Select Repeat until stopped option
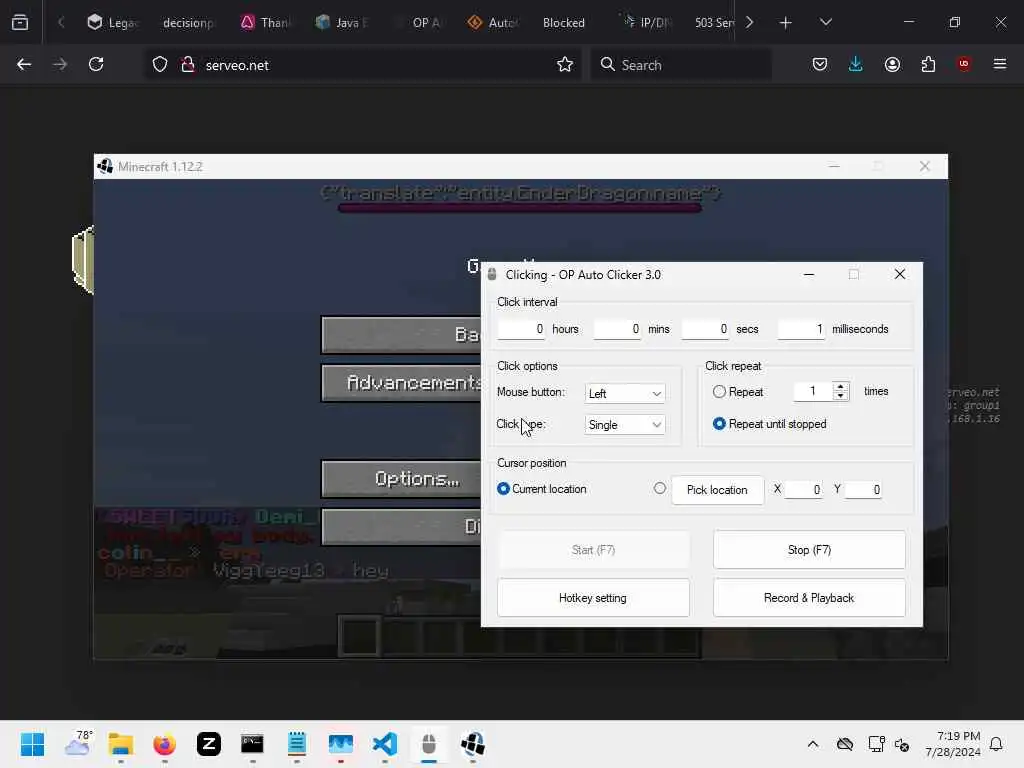 (x=719, y=424)
